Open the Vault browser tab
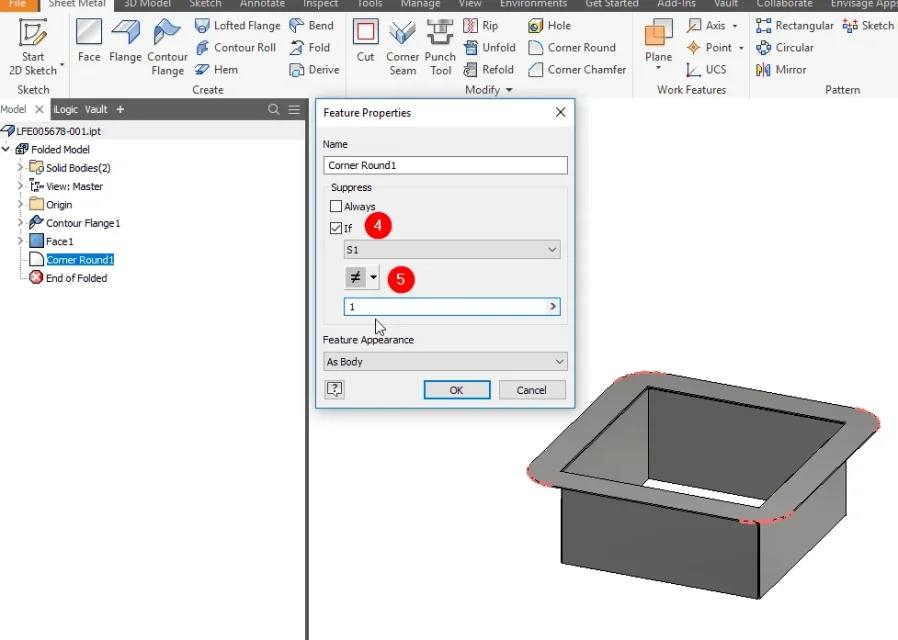This screenshot has height=640, width=898. (x=96, y=109)
